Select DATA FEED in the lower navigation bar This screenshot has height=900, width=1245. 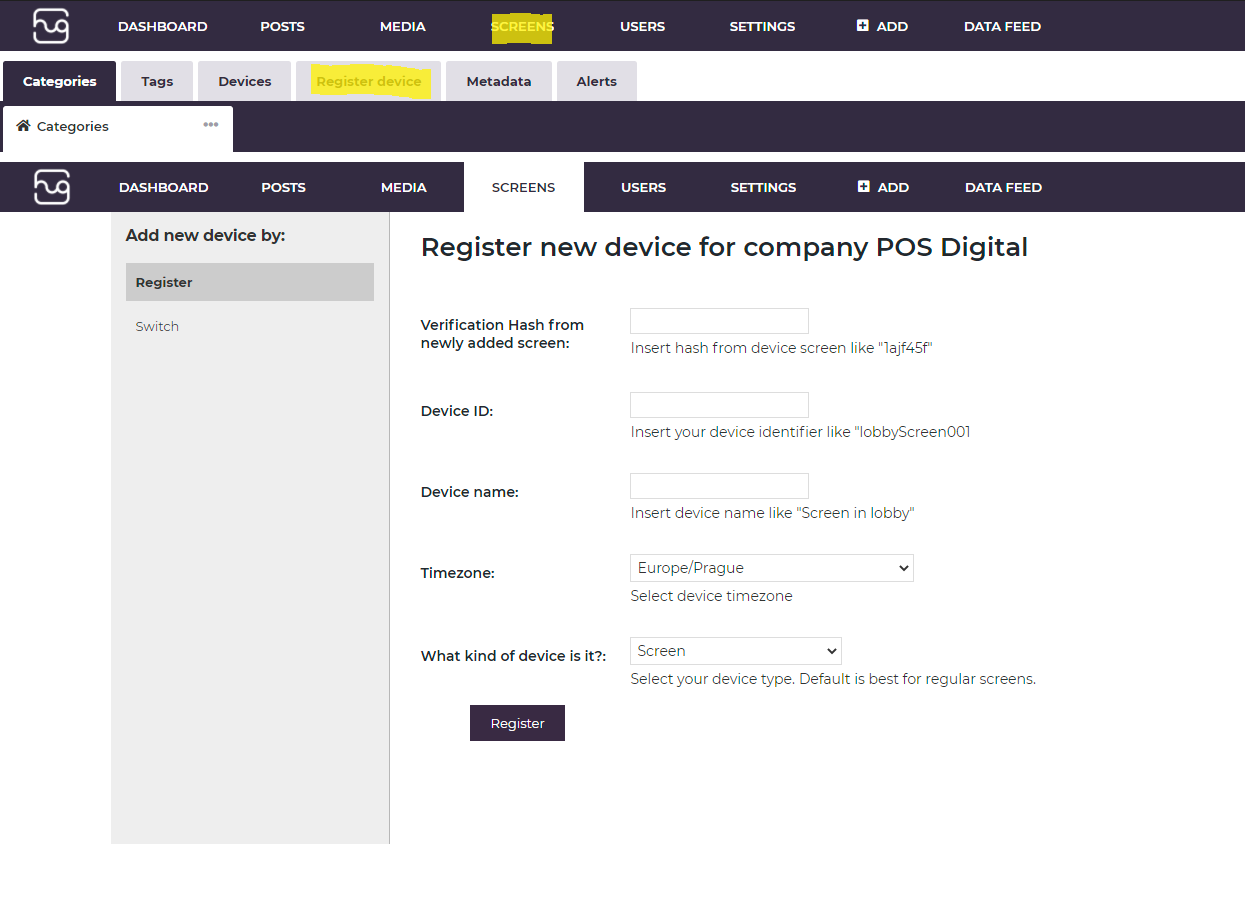point(1004,187)
